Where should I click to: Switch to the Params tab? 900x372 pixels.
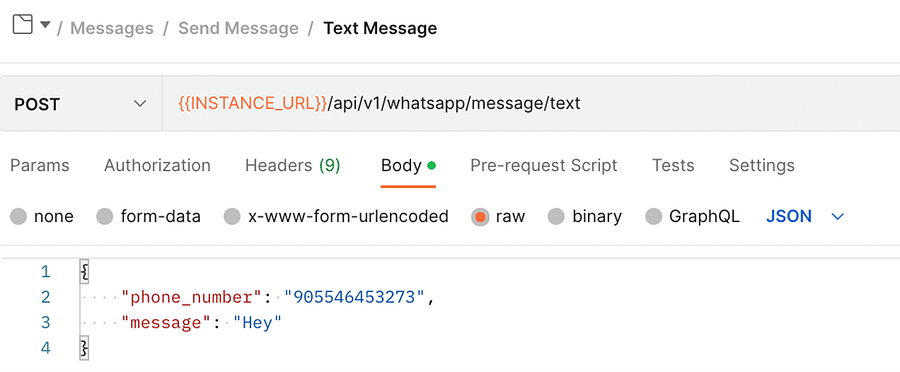point(40,165)
